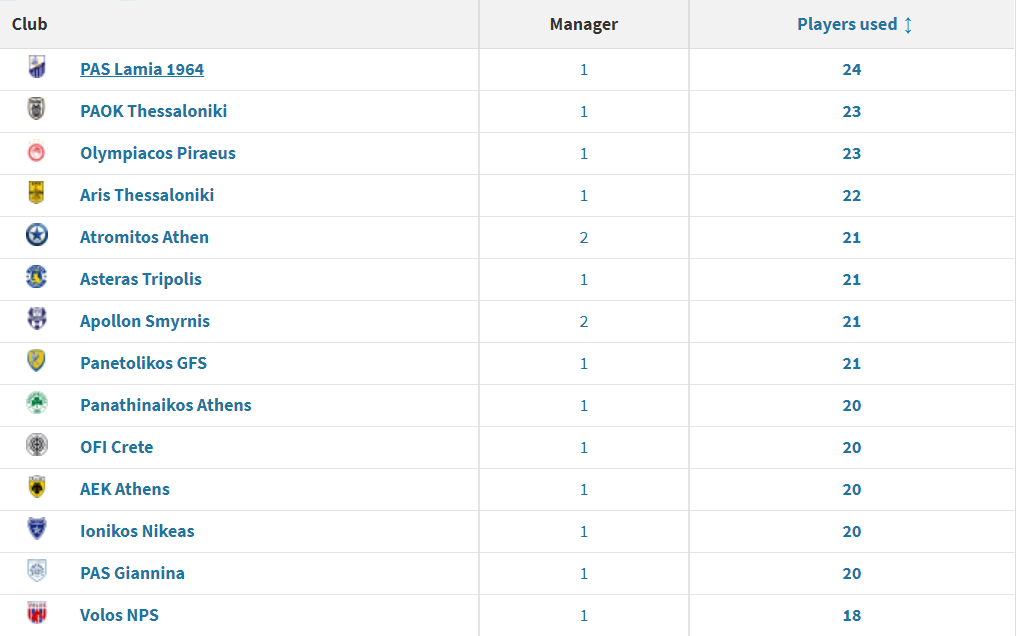Click Atromitos Athen manager count 2

584,238
